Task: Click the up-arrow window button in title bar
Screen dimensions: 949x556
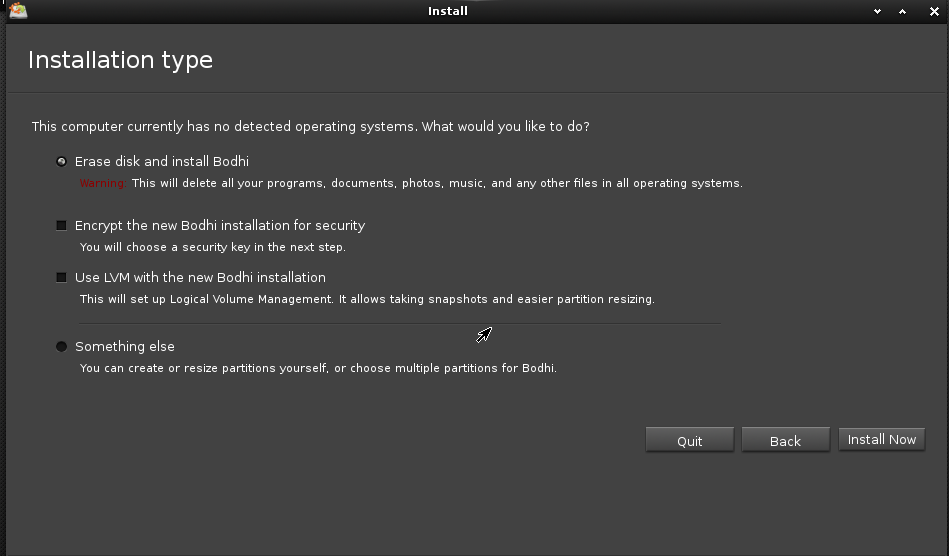Action: pos(902,11)
